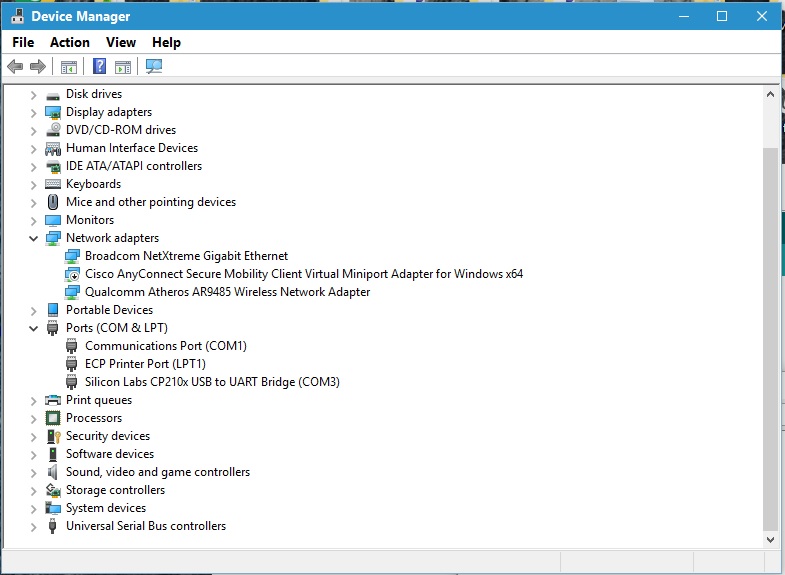
Task: Expand the Disk drives category
Action: click(x=33, y=94)
